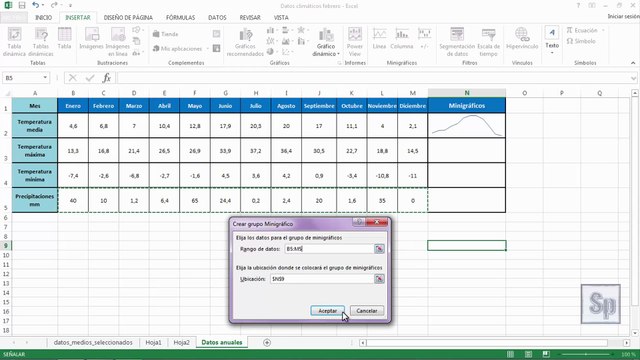Open the Name Box dropdown
This screenshot has height=360, width=640.
click(45, 78)
